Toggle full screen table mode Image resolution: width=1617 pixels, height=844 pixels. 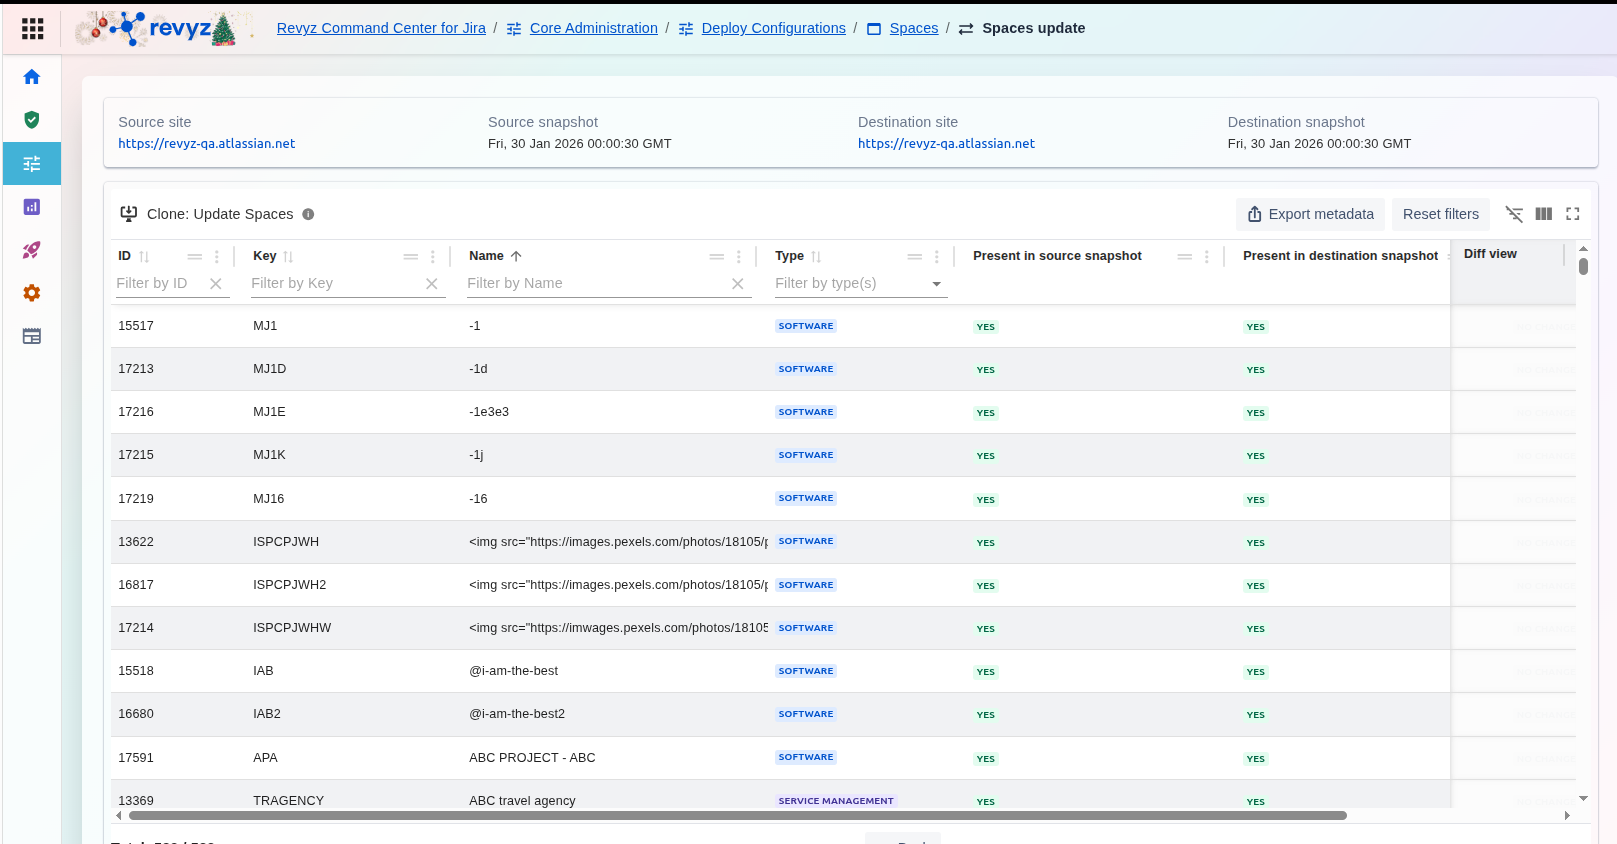(1573, 214)
